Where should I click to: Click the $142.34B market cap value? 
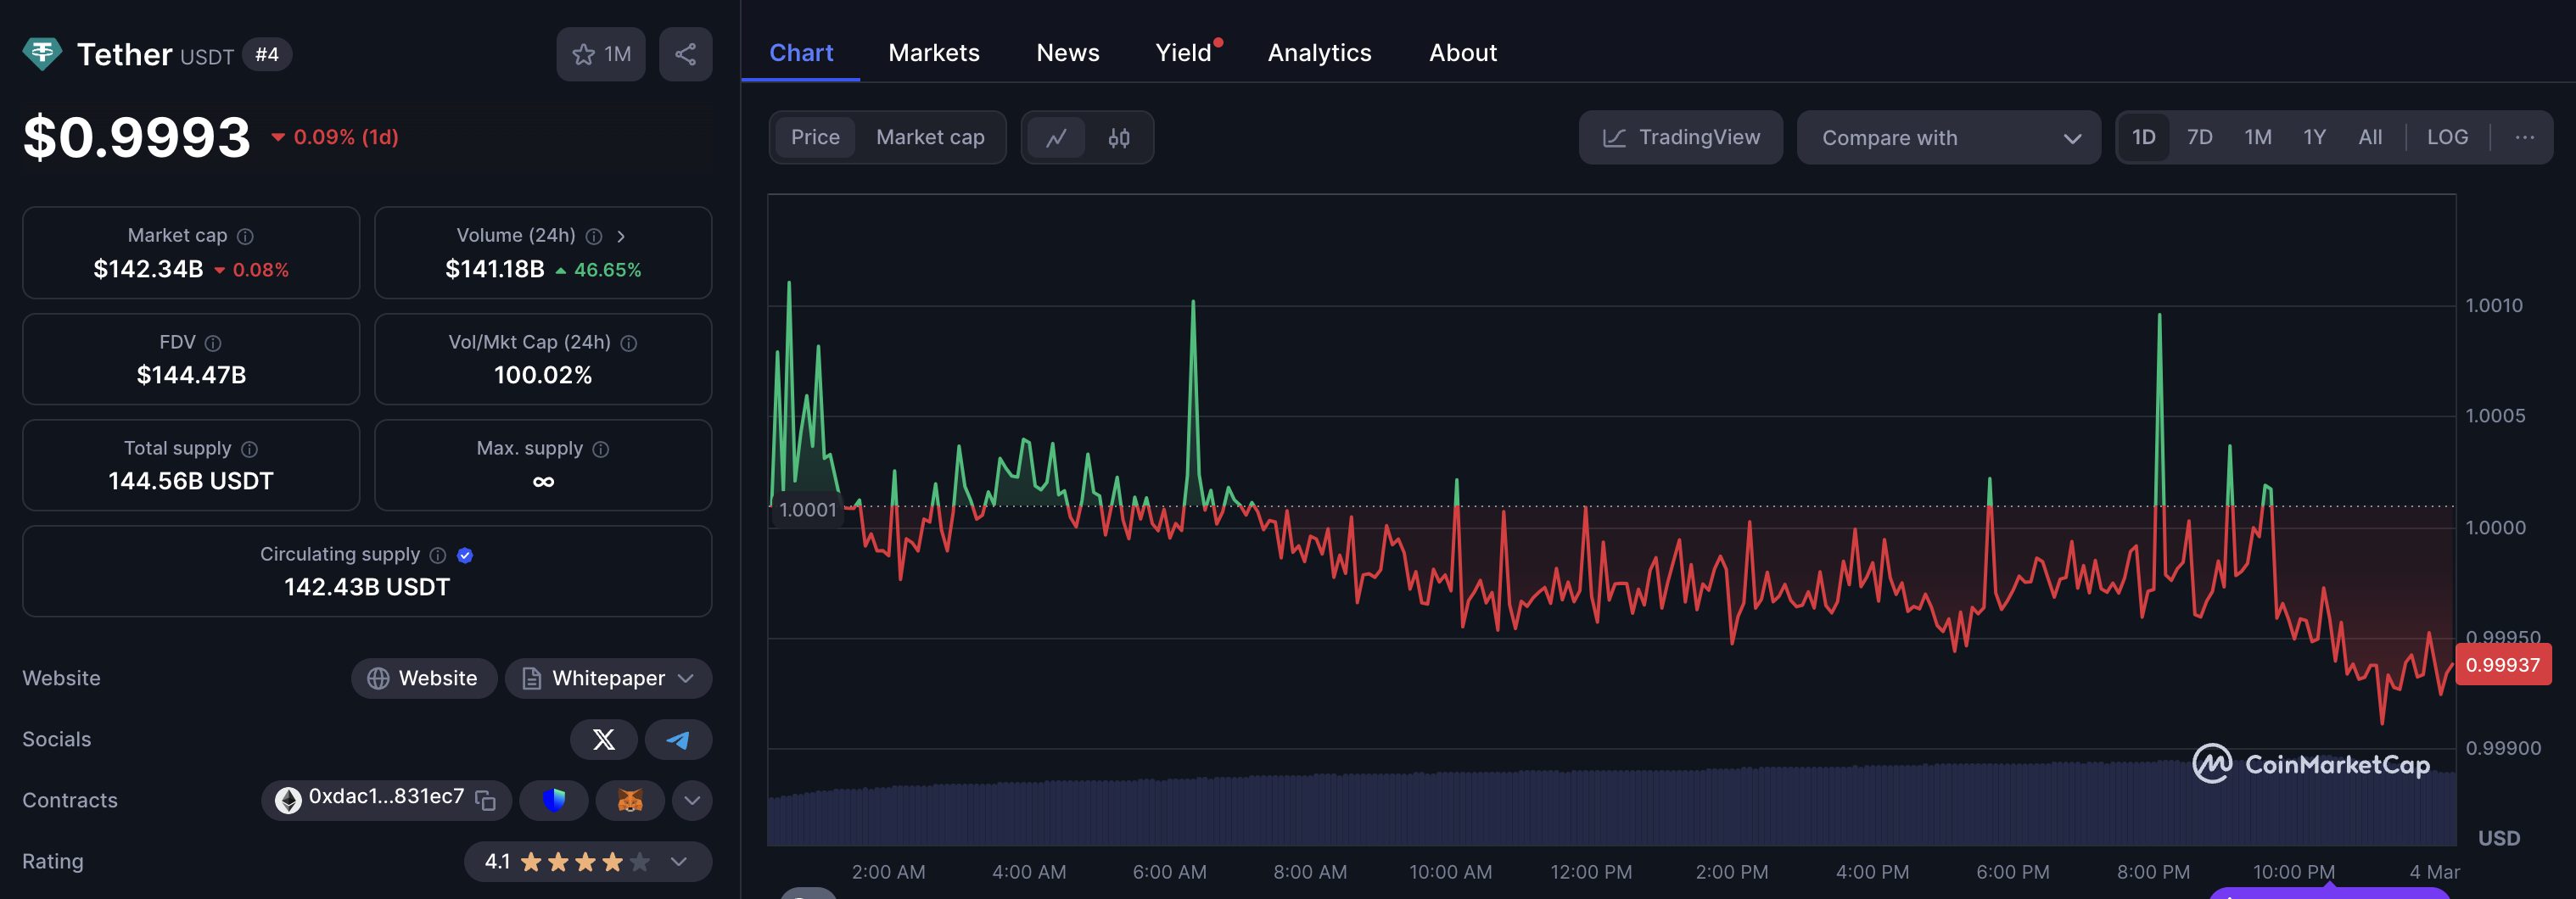[x=148, y=269]
